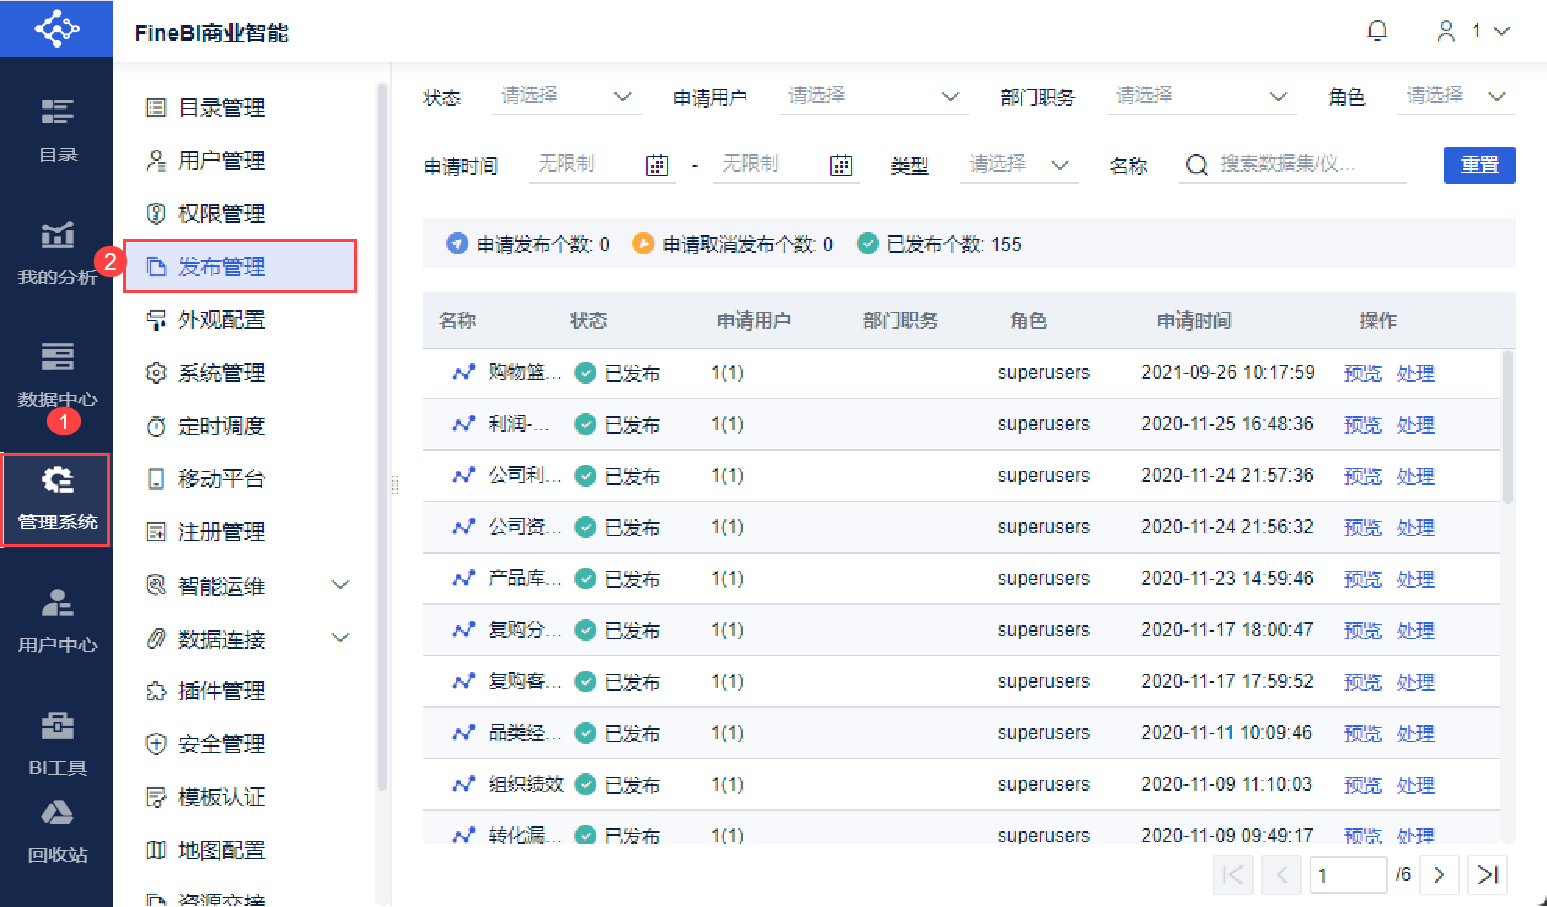
Task: Click the 重置 reset button
Action: click(x=1479, y=165)
